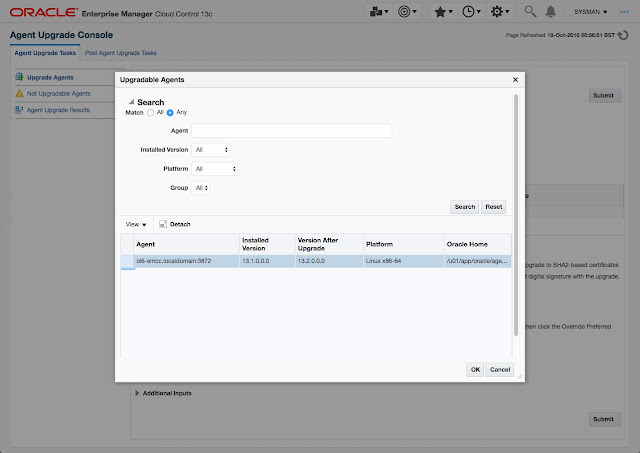
Task: Open the Favorites star menu
Action: 443,12
